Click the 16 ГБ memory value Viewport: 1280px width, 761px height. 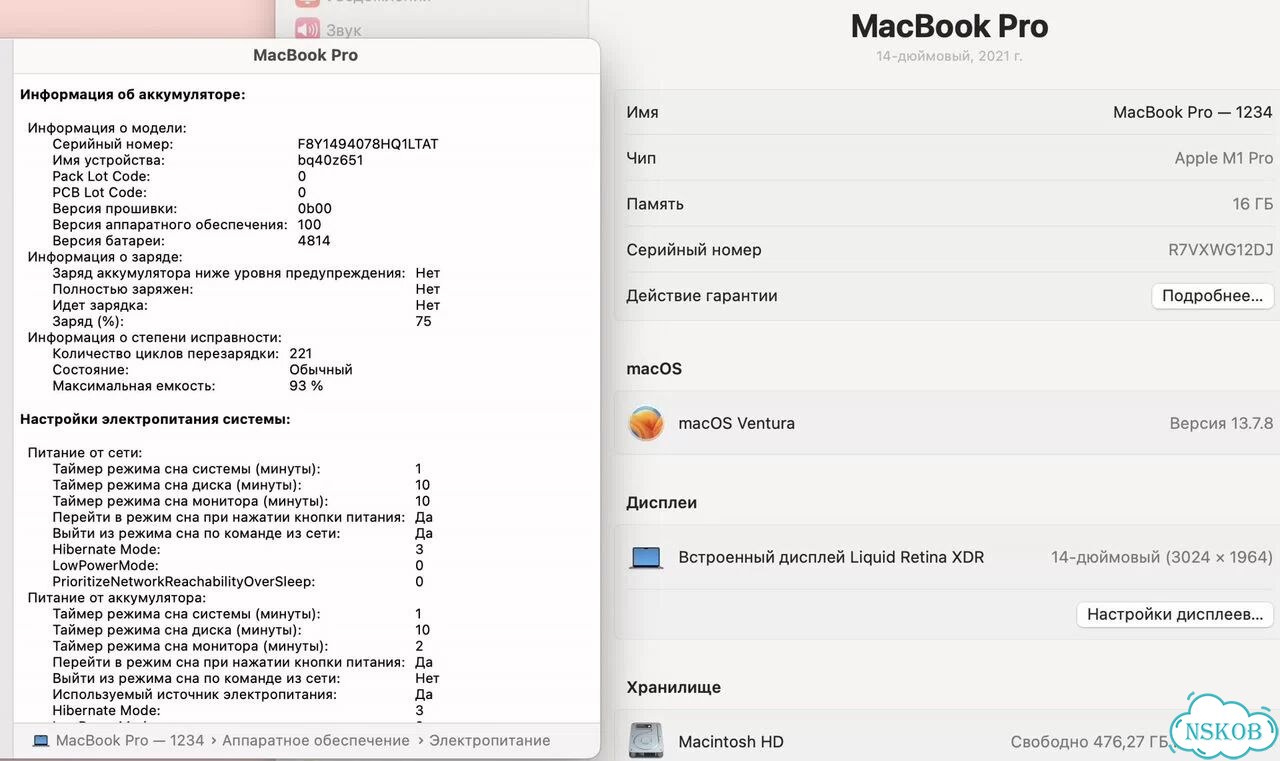coord(1253,204)
